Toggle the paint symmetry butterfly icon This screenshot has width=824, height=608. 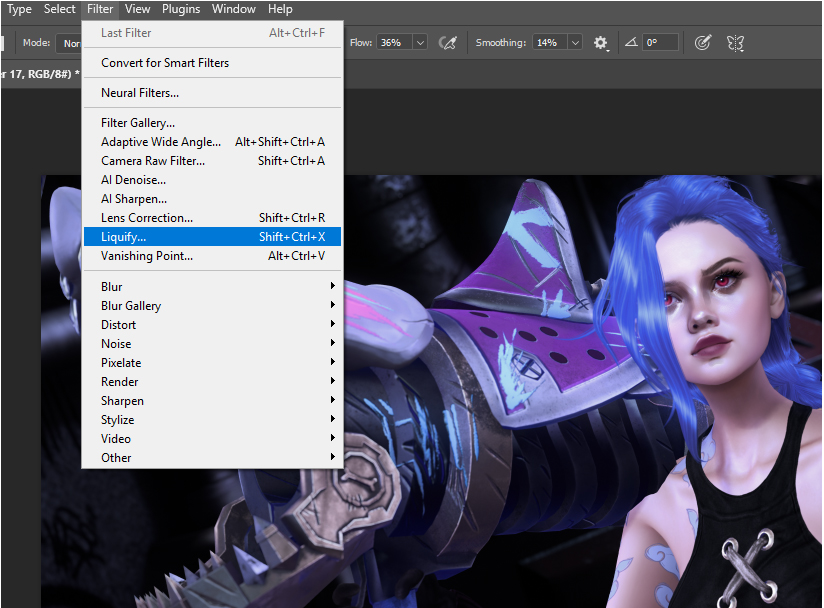[x=734, y=42]
